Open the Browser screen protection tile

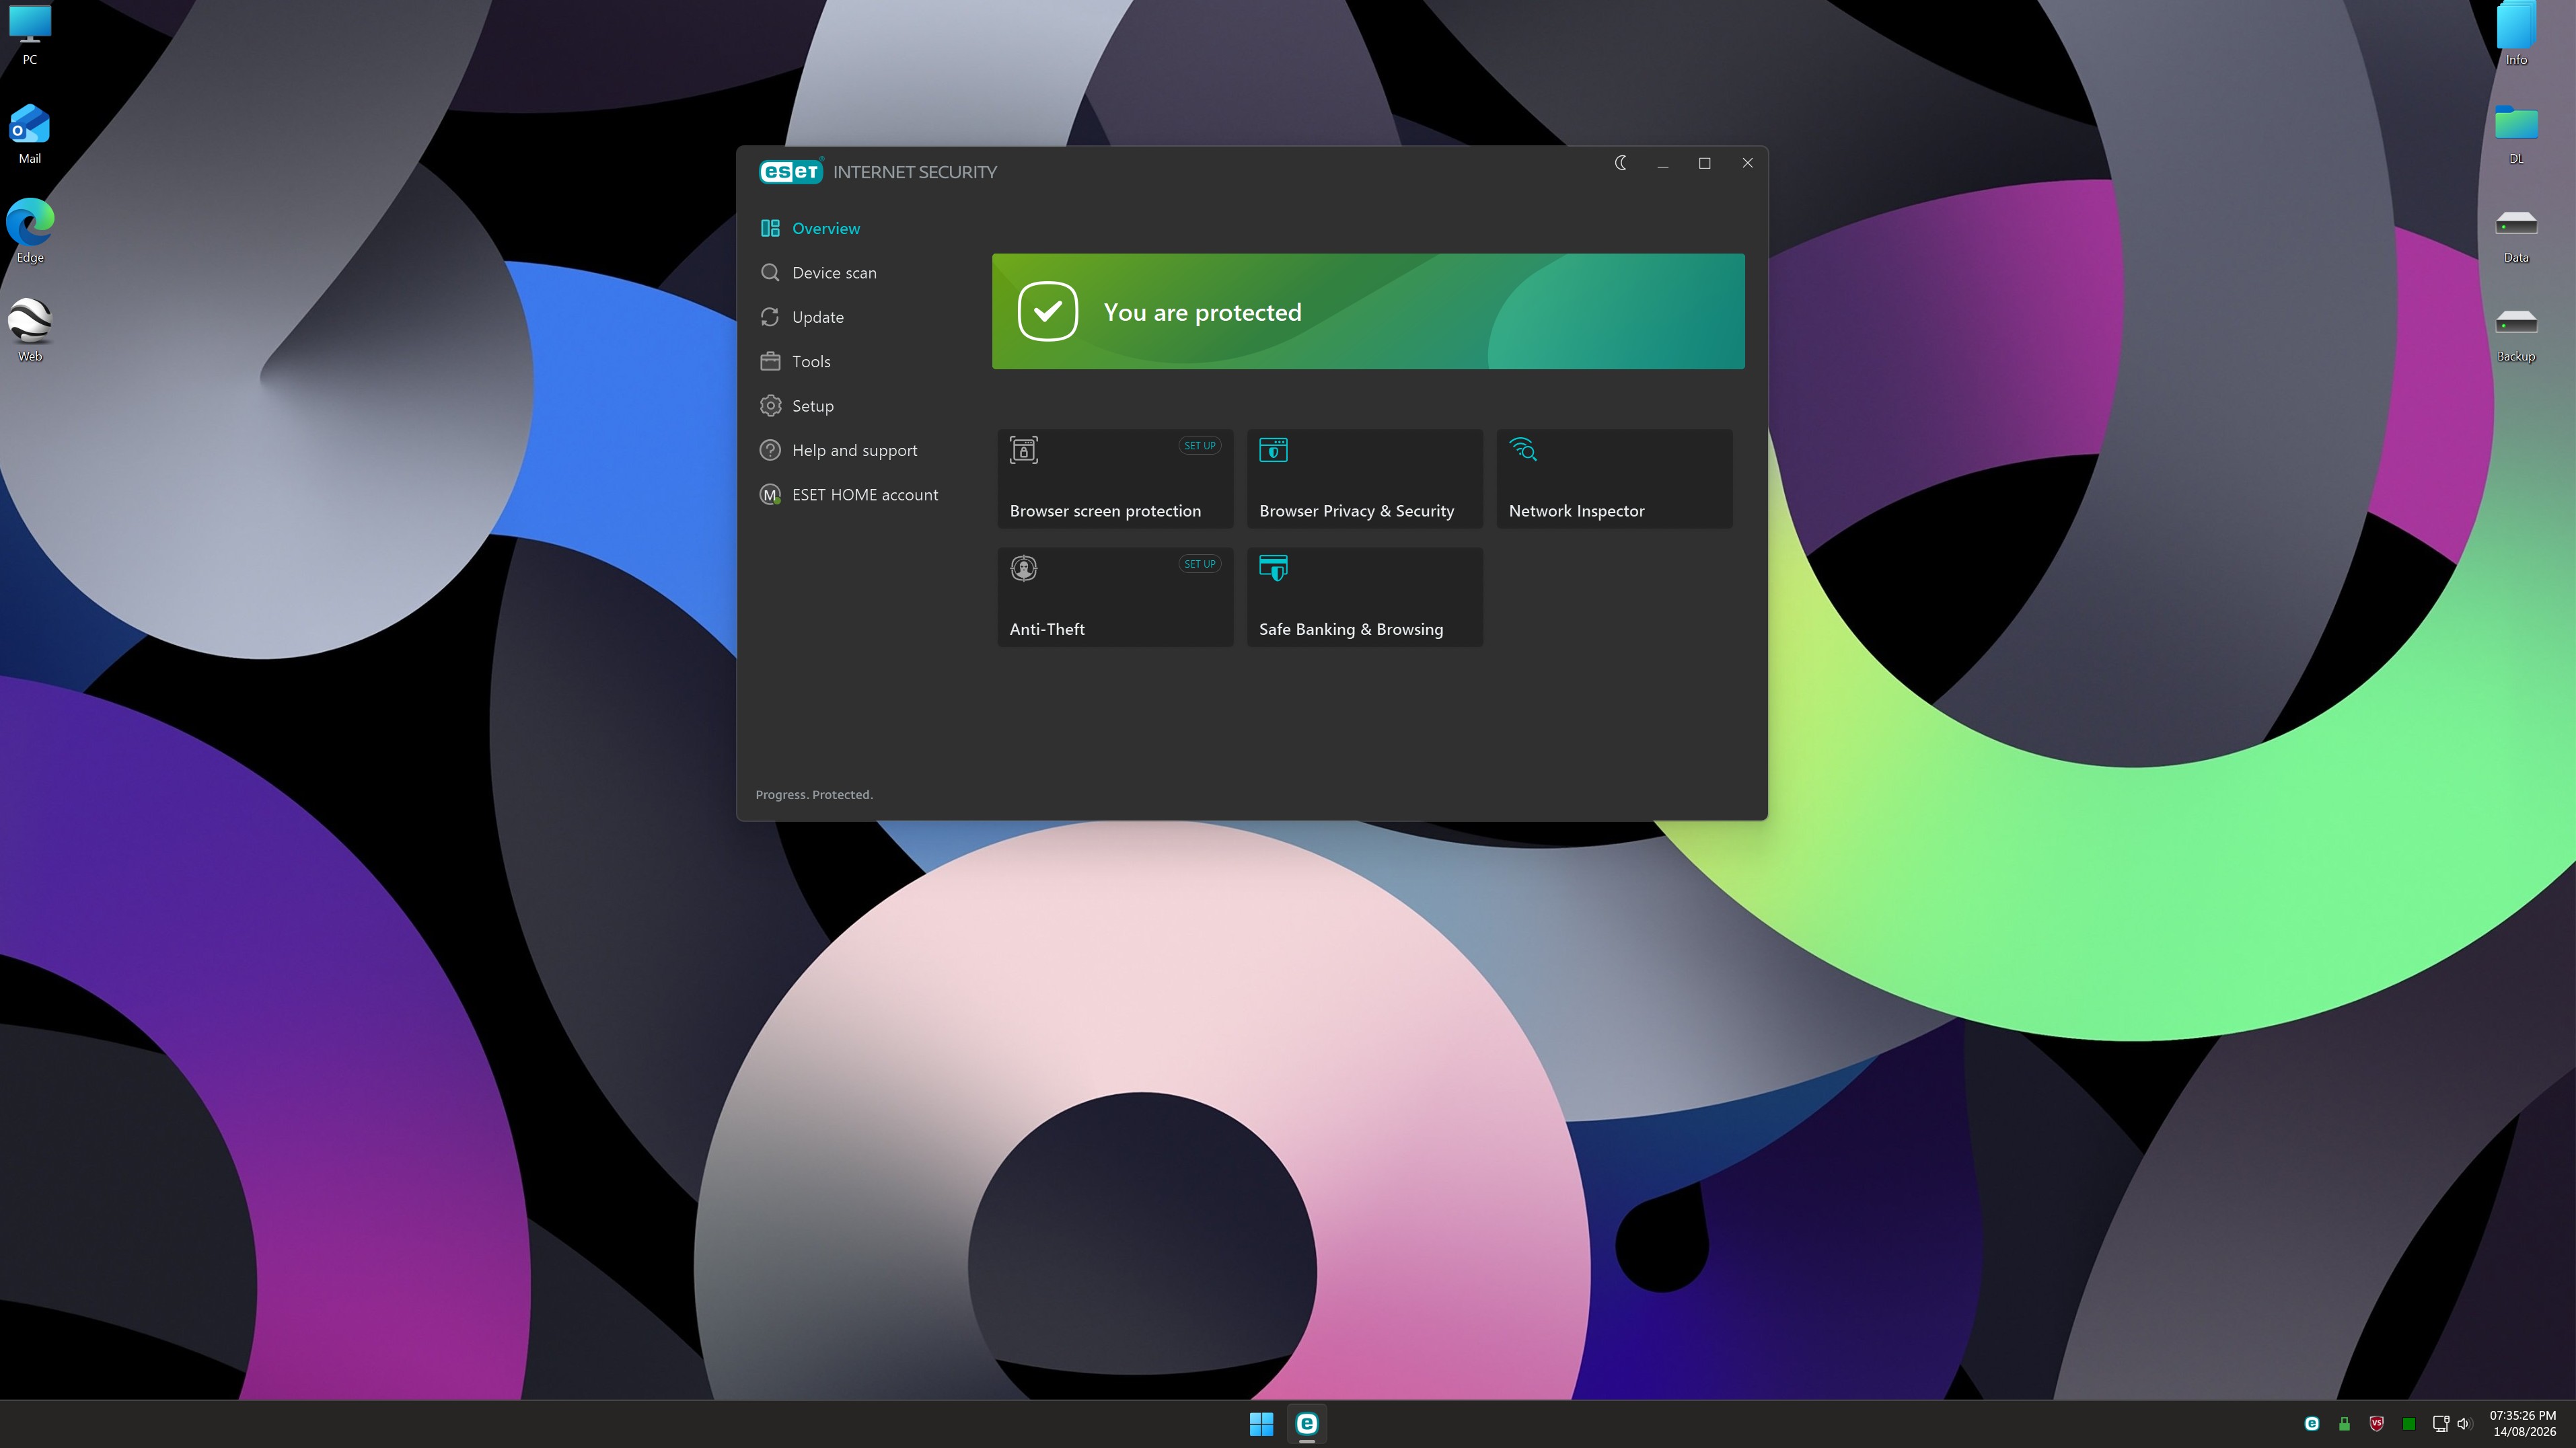pos(1115,479)
